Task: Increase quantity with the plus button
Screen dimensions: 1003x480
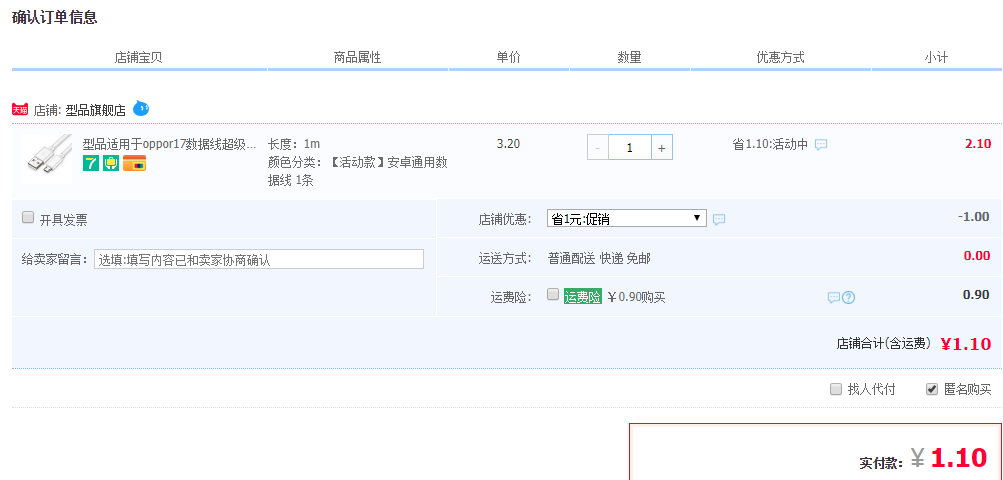Action: pyautogui.click(x=662, y=148)
